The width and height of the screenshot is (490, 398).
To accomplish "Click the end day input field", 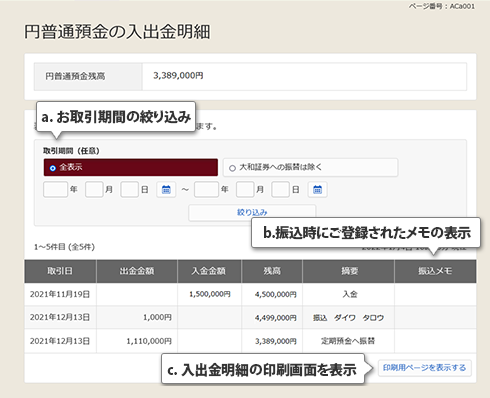I will pyautogui.click(x=280, y=190).
